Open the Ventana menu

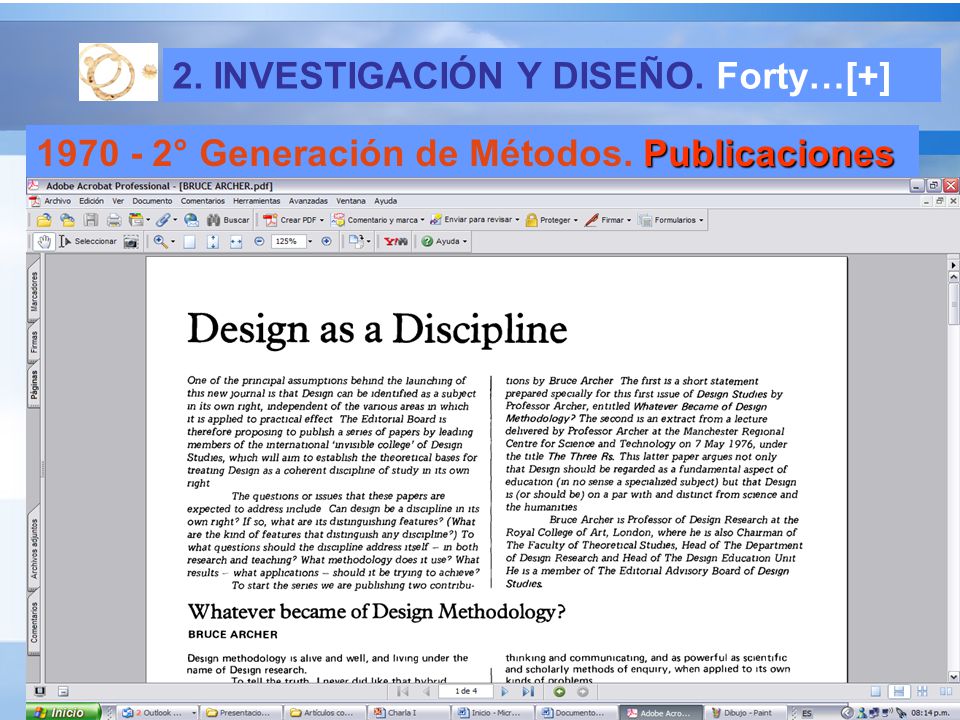tap(351, 201)
